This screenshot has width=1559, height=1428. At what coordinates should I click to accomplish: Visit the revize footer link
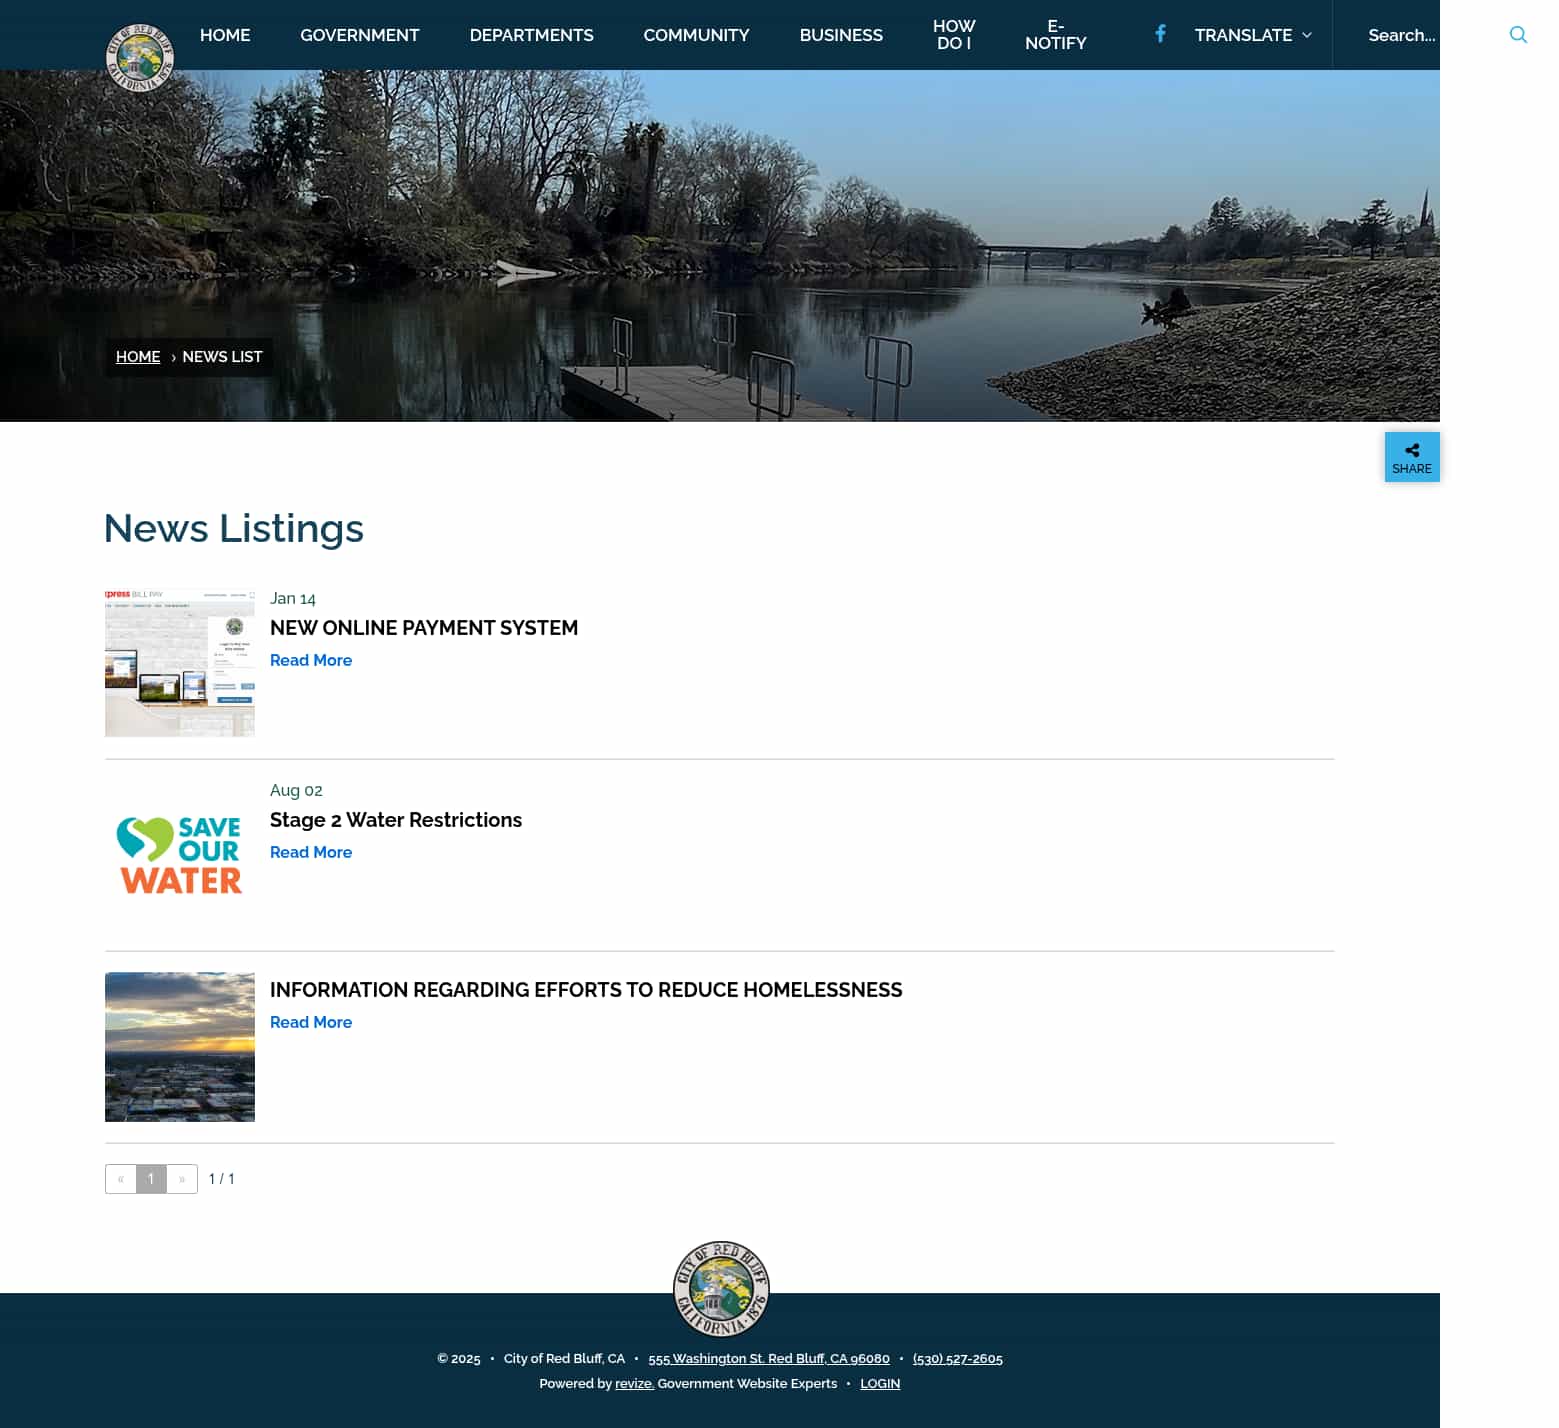tap(634, 1384)
